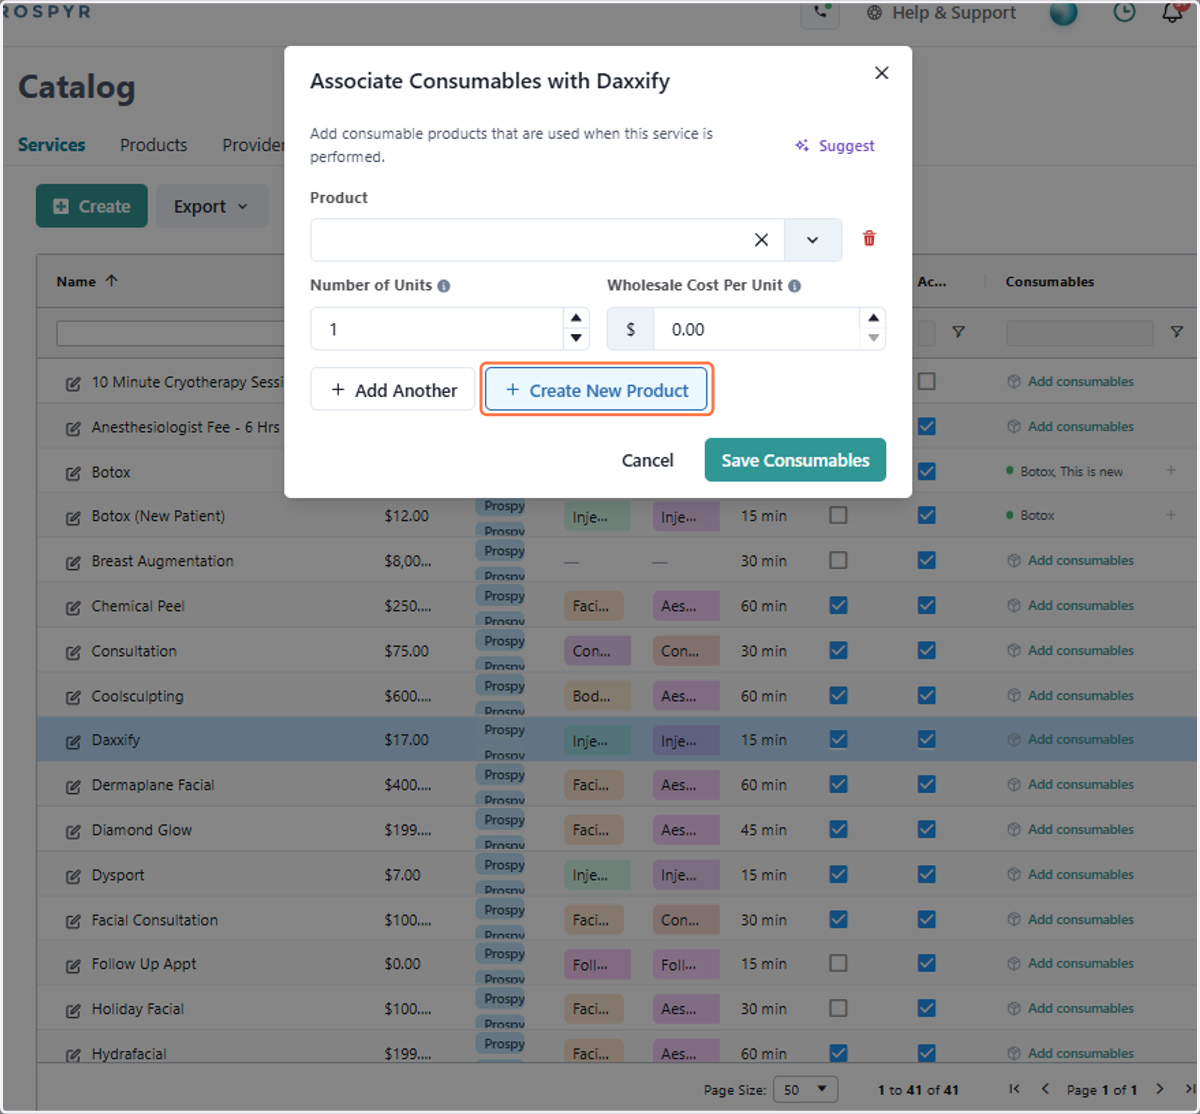This screenshot has width=1200, height=1114.
Task: Edit the Botox (New Patient) service pencil icon
Action: pos(73,518)
